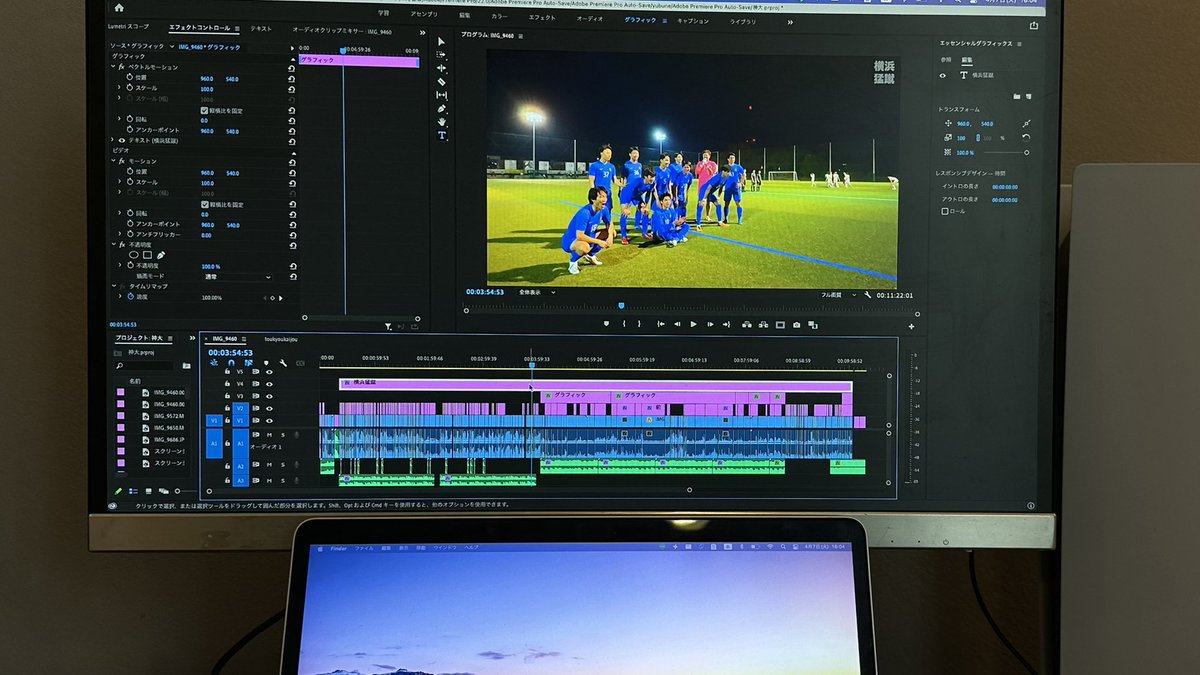The width and height of the screenshot is (1200, 675).
Task: Click the reset arrow for アンチフリッカー row
Action: pos(292,235)
